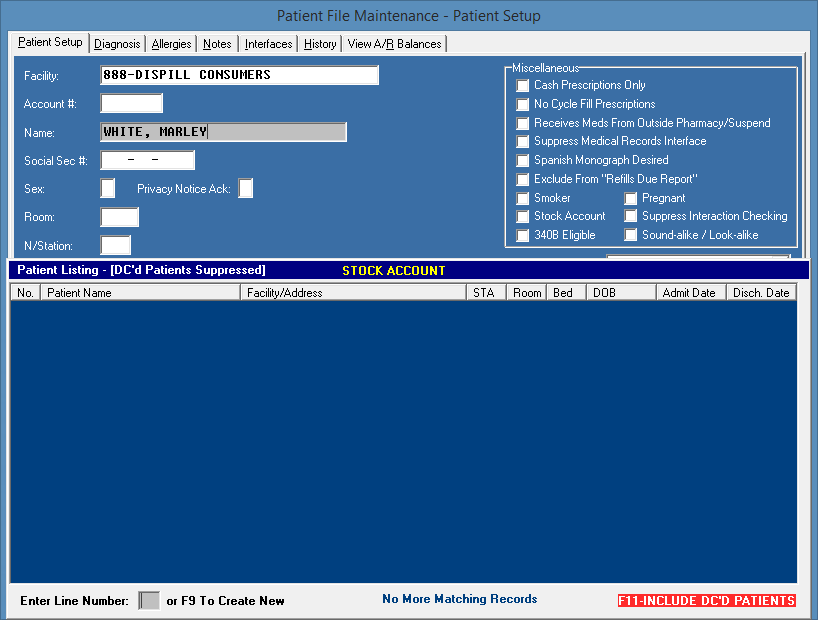This screenshot has height=620, width=818.
Task: Switch to the Diagnosis tab
Action: (117, 43)
